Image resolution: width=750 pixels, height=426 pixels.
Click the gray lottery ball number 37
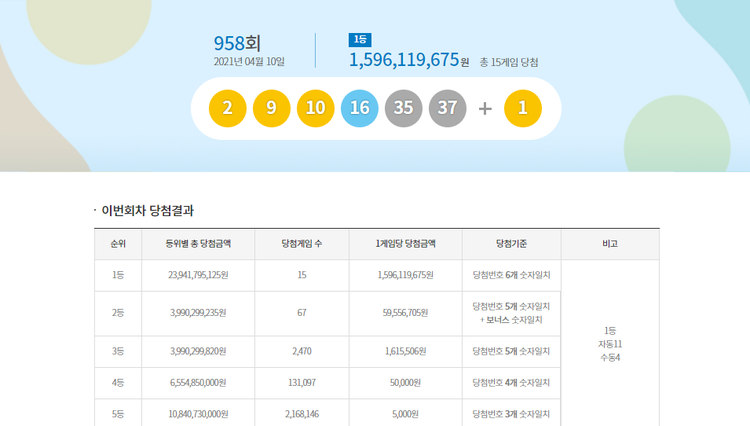click(448, 109)
